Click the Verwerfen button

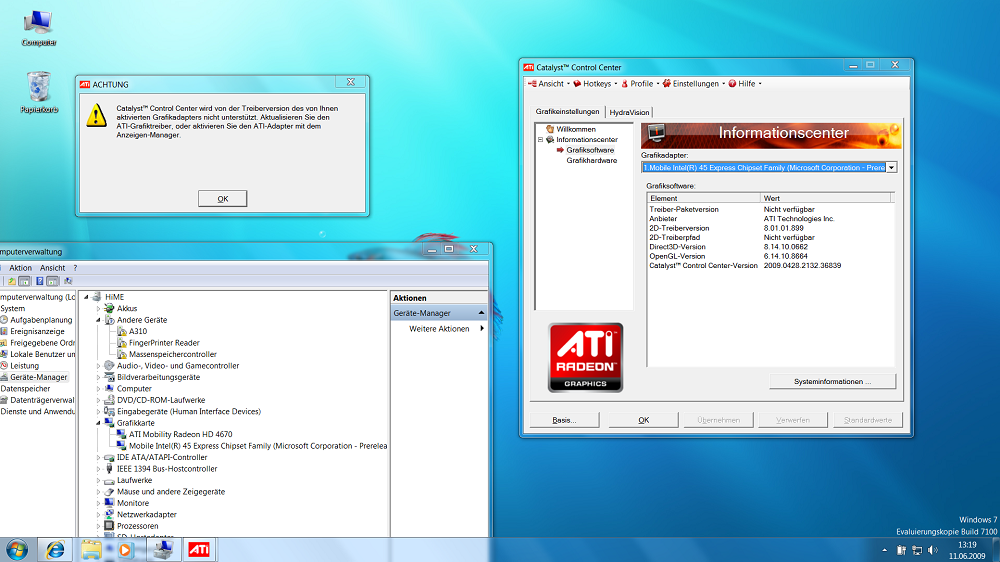(x=793, y=420)
